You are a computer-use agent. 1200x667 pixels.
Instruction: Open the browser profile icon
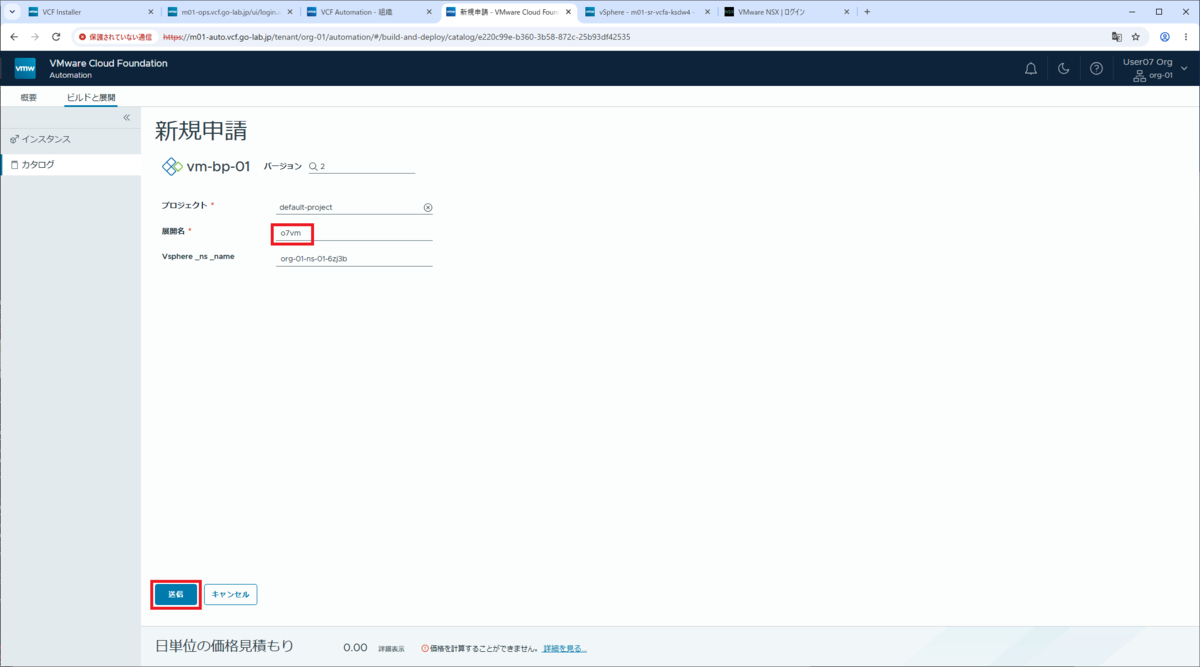point(1164,36)
